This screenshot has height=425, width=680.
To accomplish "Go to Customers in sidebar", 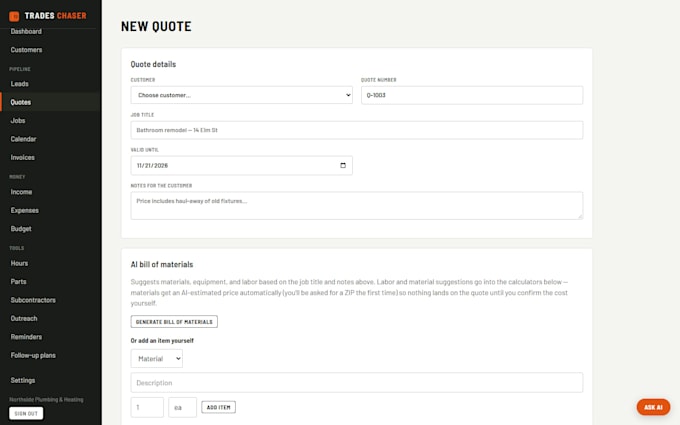I will (26, 50).
